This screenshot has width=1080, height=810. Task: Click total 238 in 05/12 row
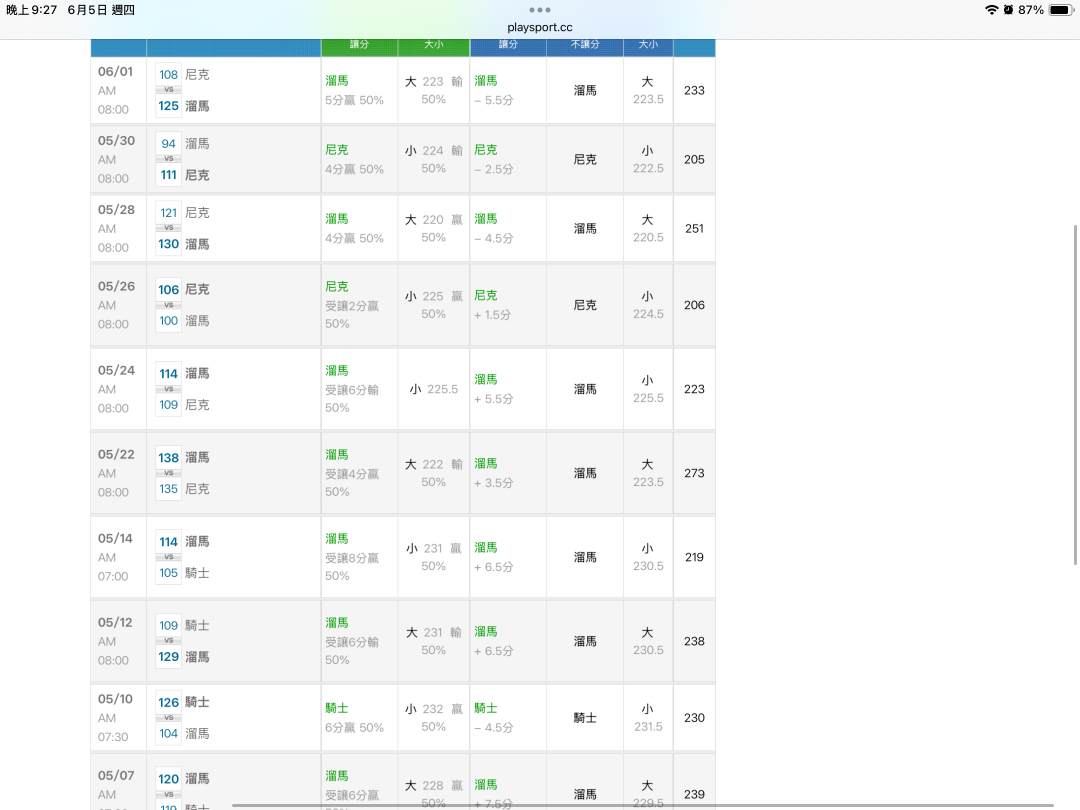694,641
